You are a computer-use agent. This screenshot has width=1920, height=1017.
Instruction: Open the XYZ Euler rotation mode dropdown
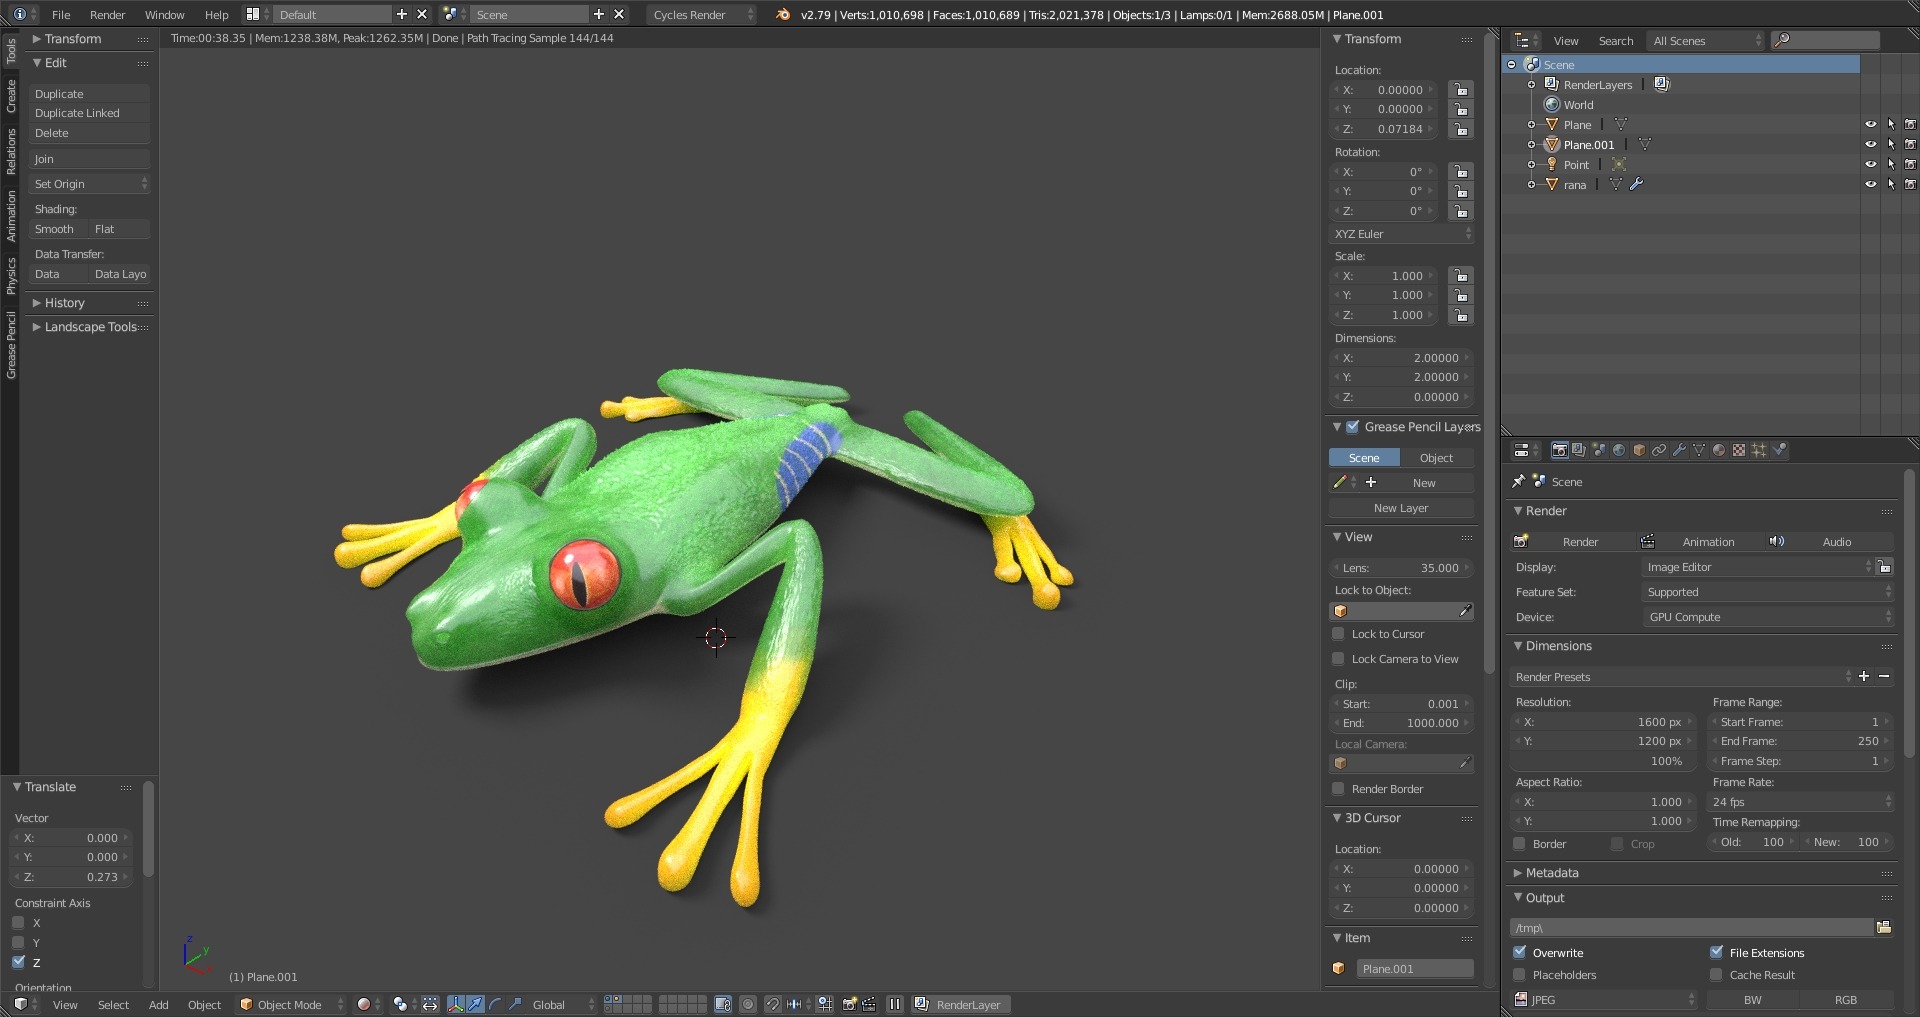click(x=1402, y=234)
